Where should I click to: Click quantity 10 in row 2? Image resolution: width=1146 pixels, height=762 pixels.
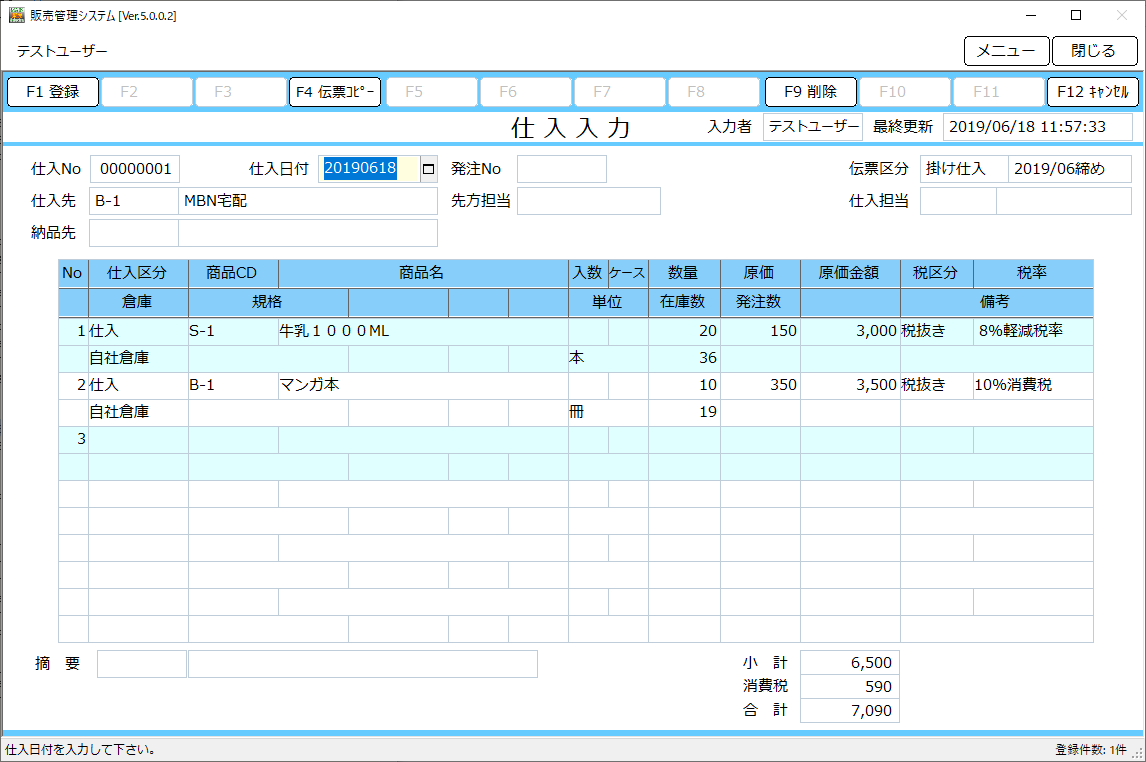pos(684,386)
